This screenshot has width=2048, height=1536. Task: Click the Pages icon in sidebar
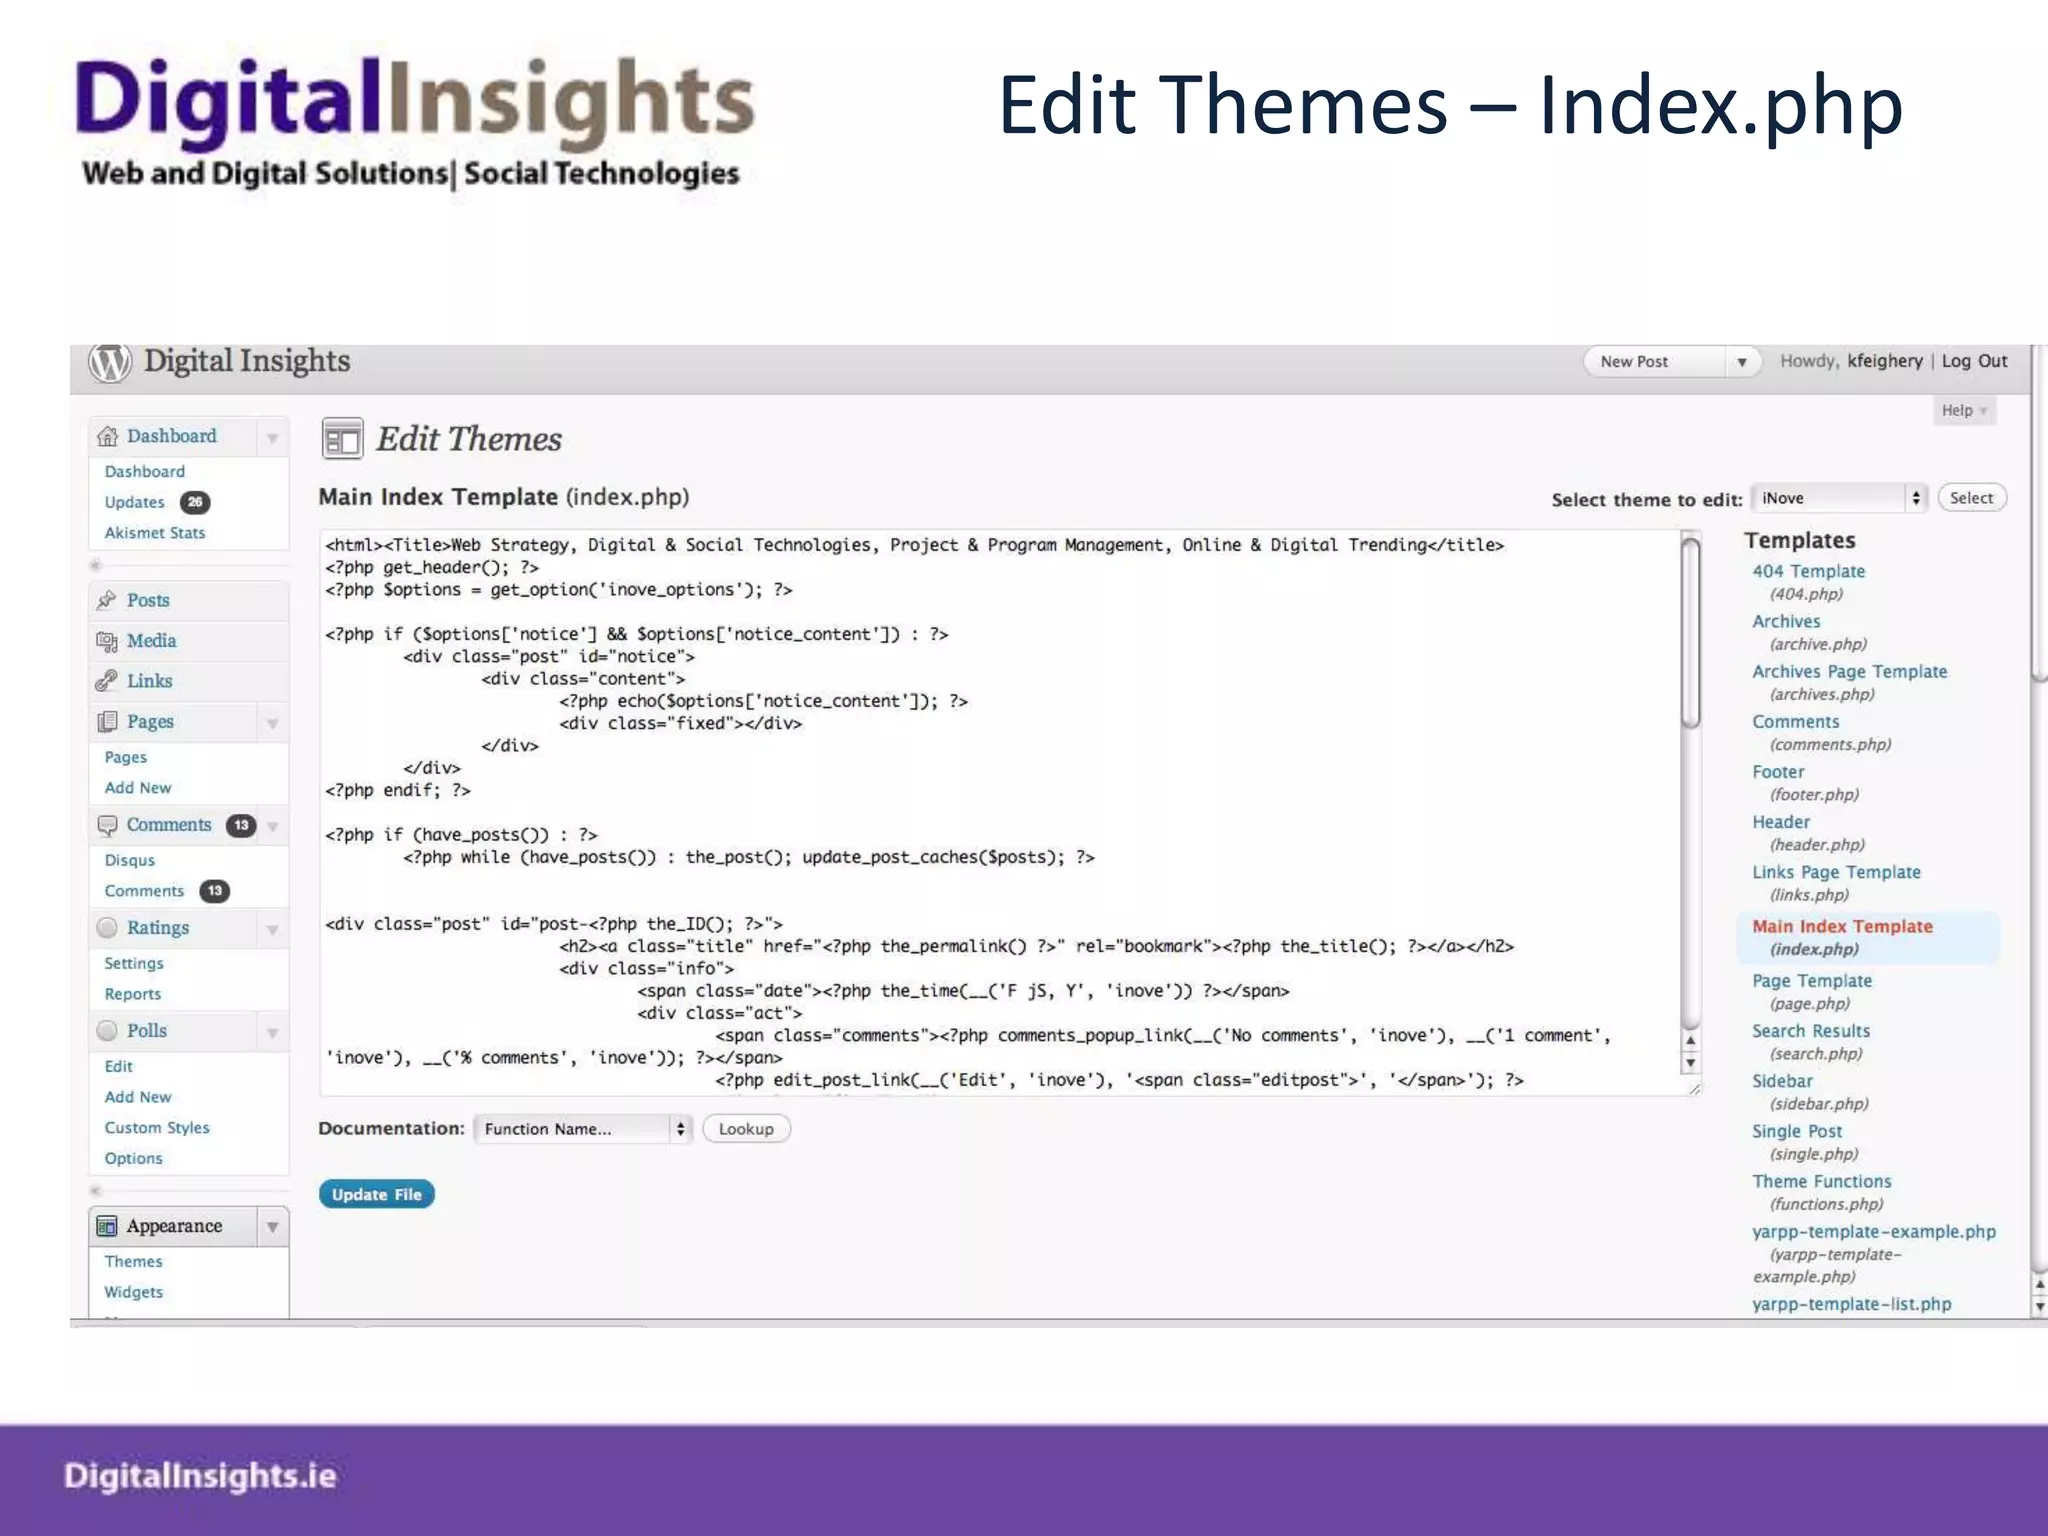coord(107,722)
